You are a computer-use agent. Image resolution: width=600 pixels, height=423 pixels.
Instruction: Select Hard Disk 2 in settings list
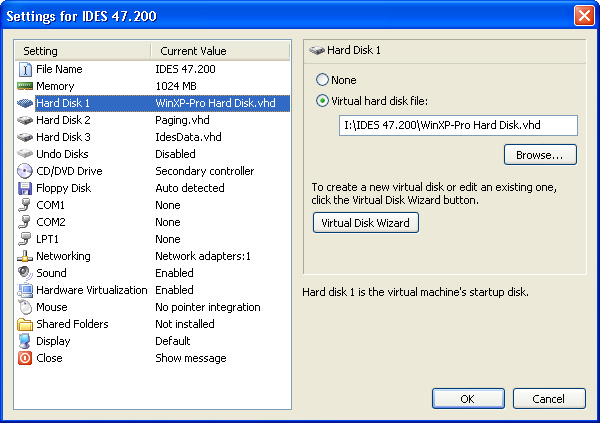coord(63,120)
